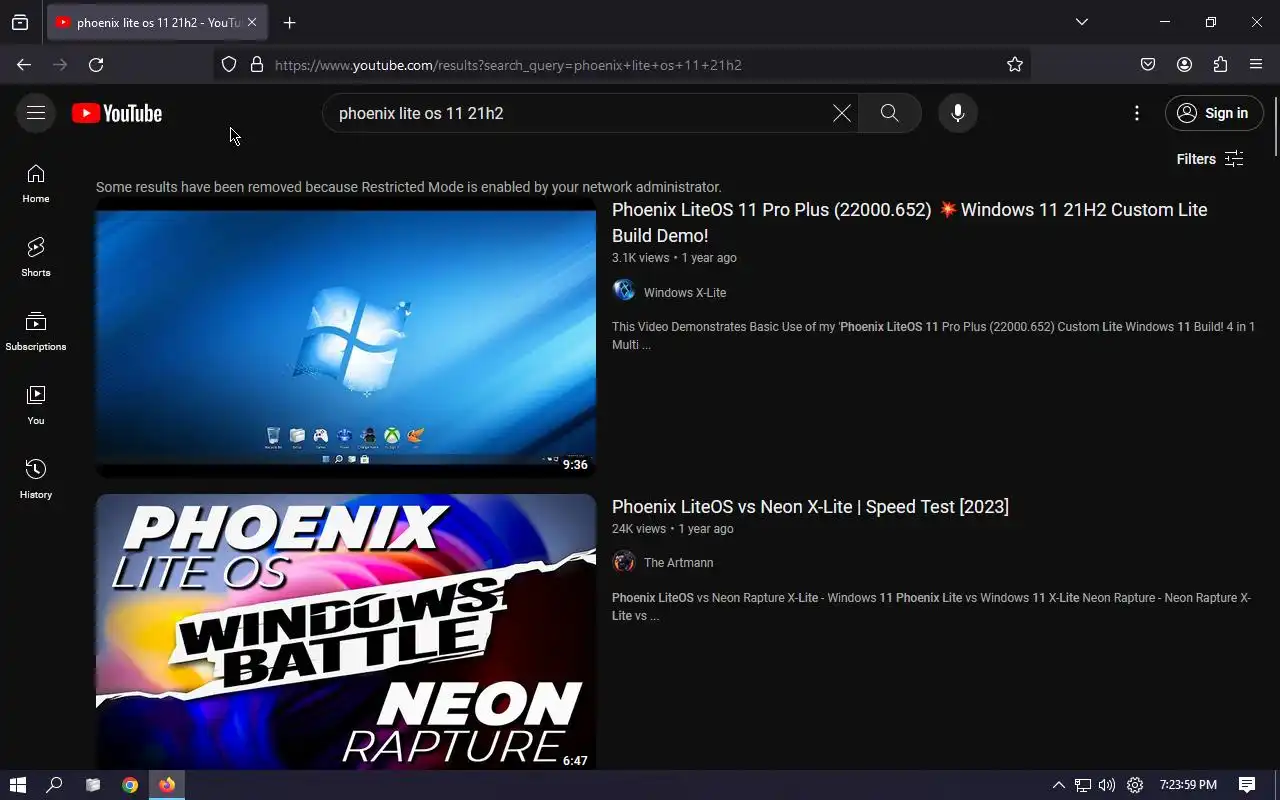Click the settings gear tray icon
The height and width of the screenshot is (800, 1280).
(1135, 785)
